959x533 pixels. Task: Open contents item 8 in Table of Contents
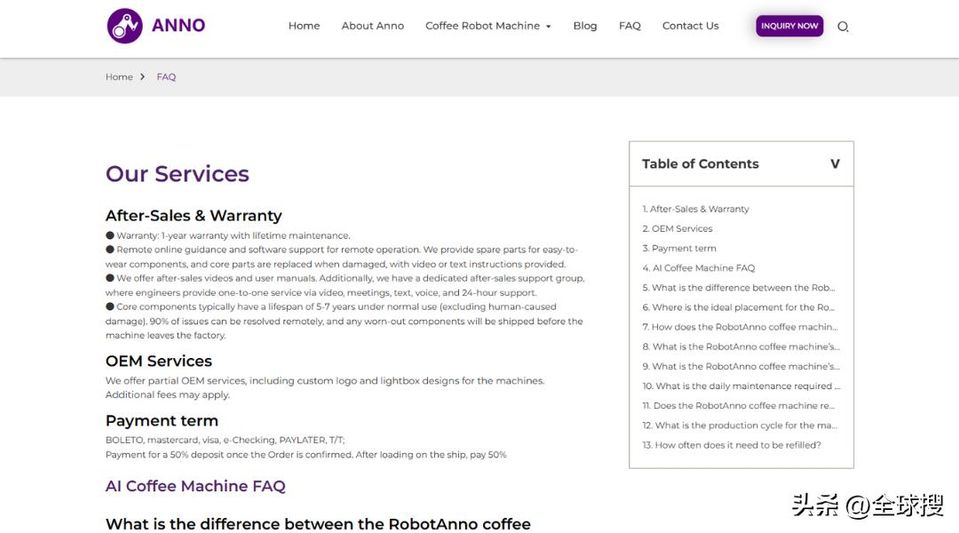[741, 346]
